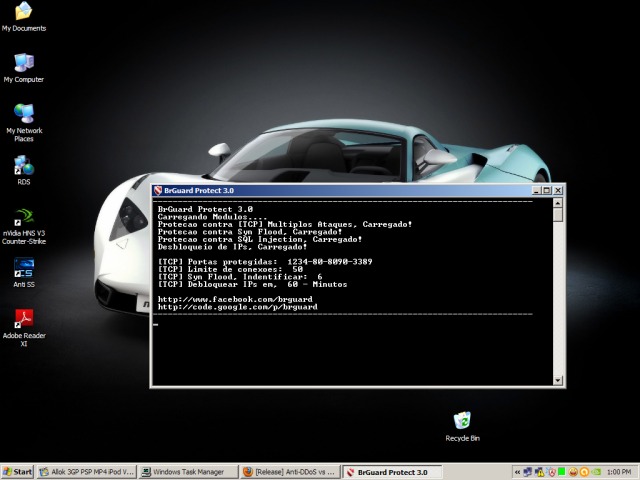640x480 pixels.
Task: Minimize the BrGuard Protect window
Action: (536, 190)
